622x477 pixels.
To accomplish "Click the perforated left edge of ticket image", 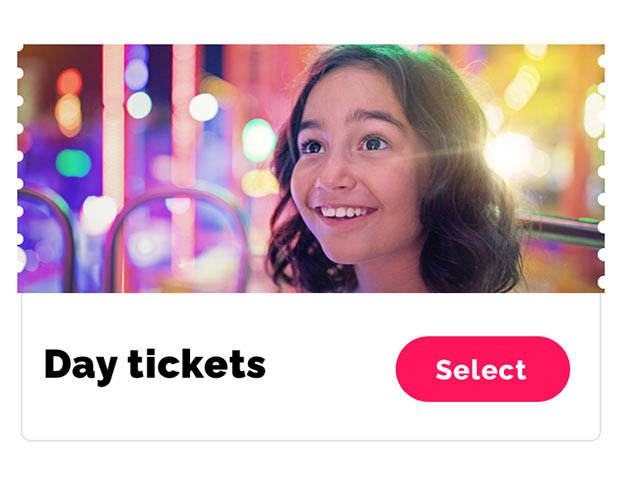I will (x=21, y=170).
